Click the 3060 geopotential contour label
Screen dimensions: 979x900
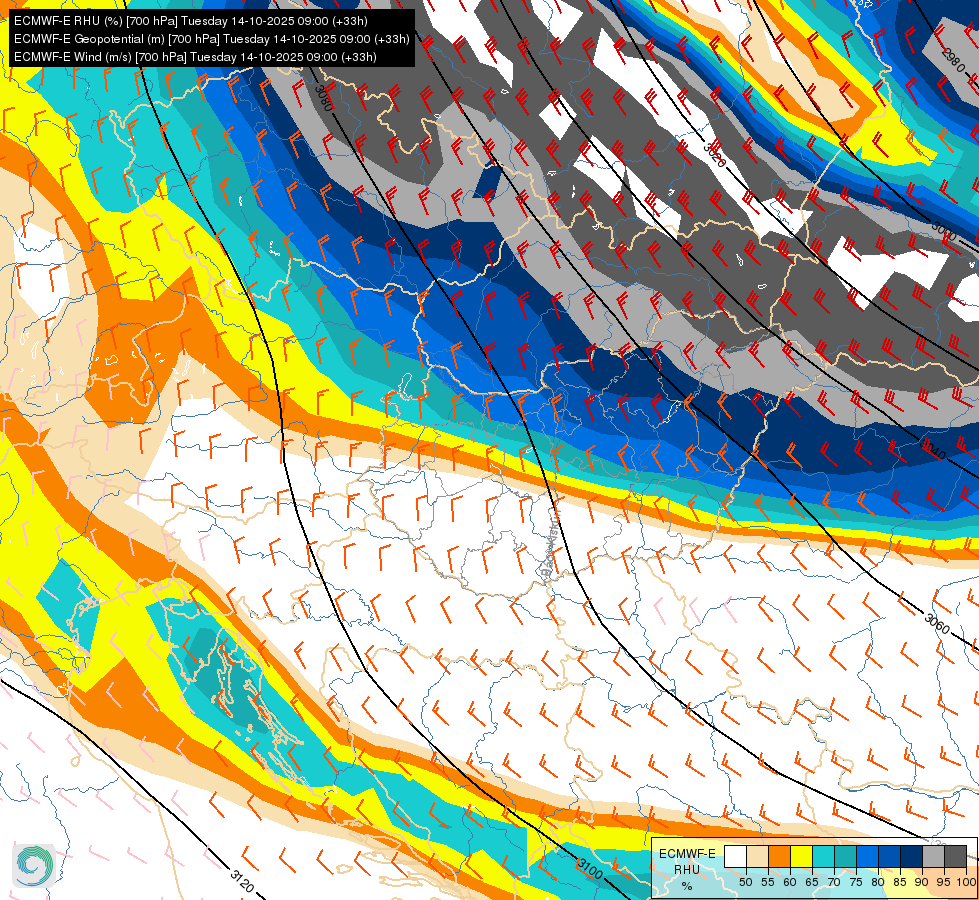coord(937,623)
